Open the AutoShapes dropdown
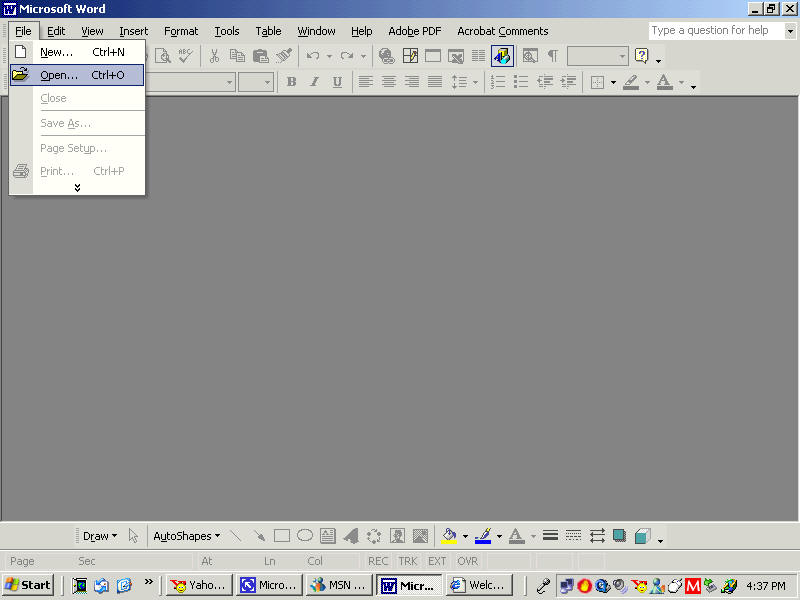Screen dimensions: 800x600 [186, 536]
